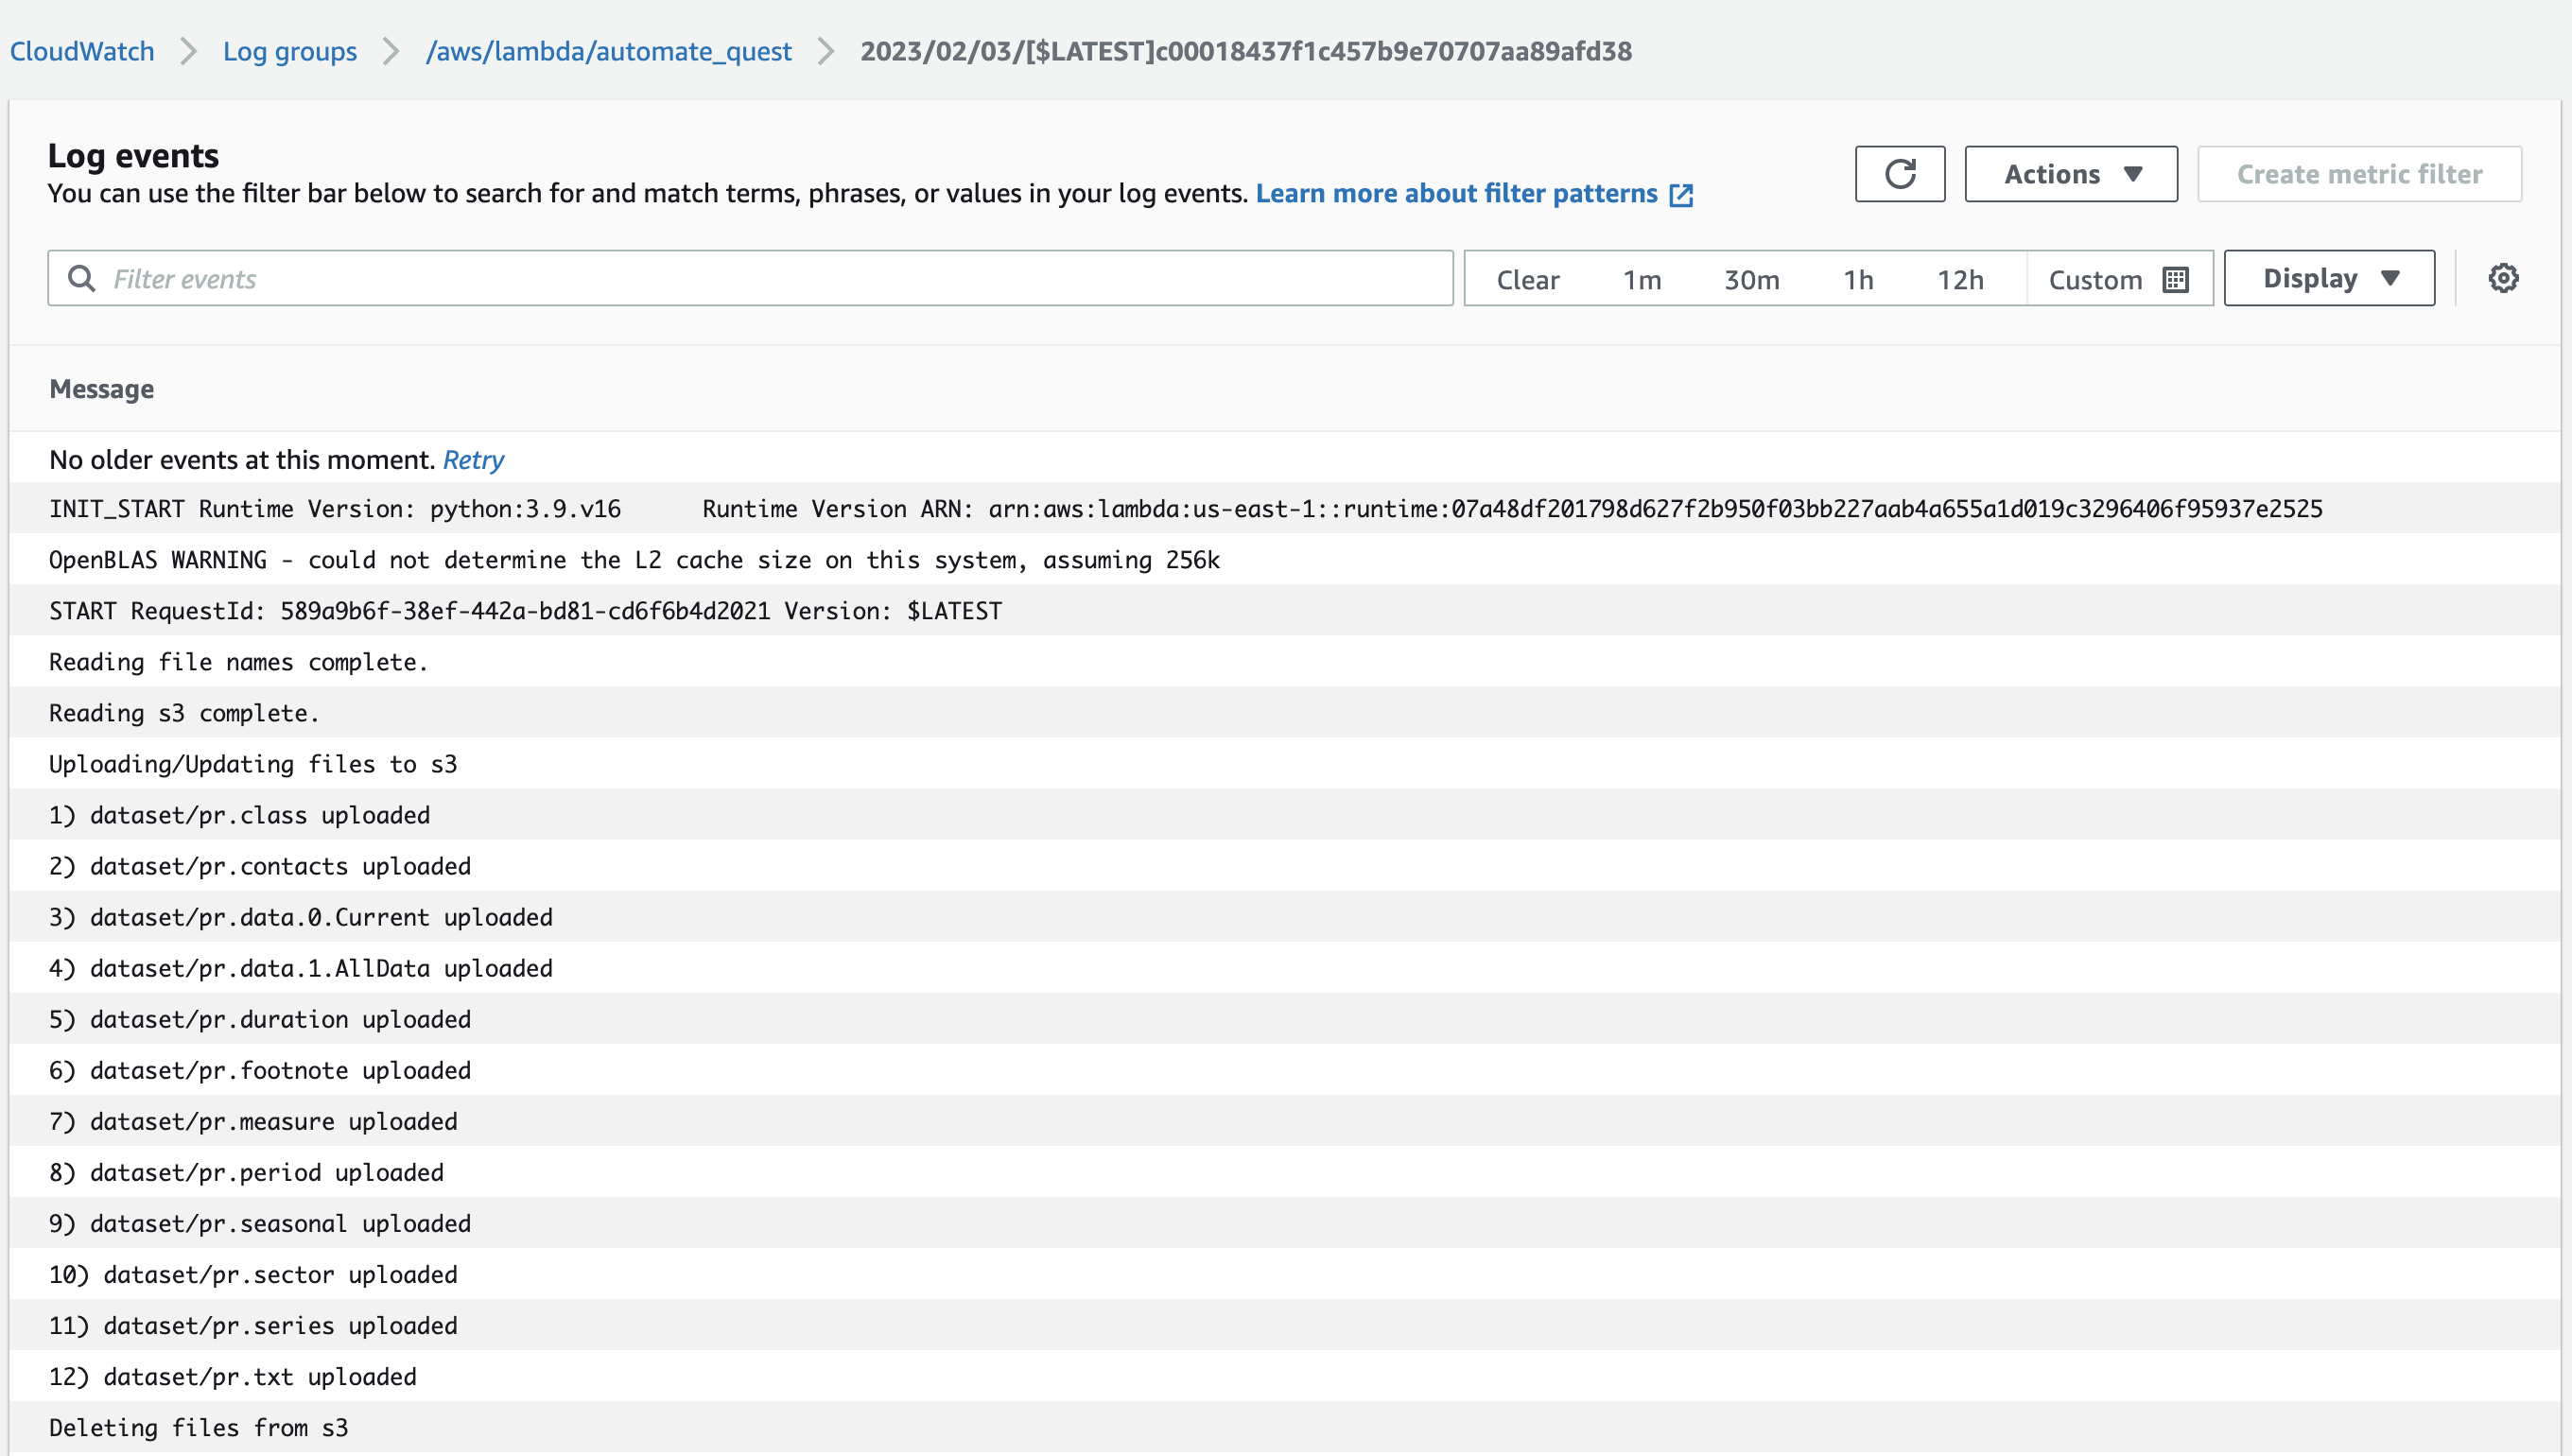Click the refresh log events icon
Image resolution: width=2572 pixels, height=1456 pixels.
click(1899, 174)
